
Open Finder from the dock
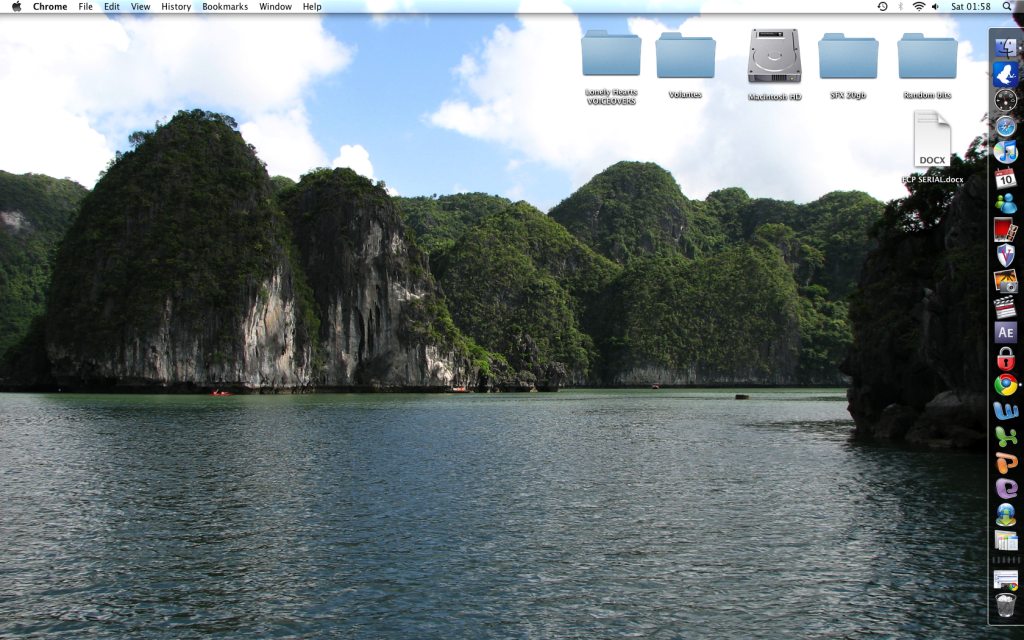pyautogui.click(x=1005, y=47)
